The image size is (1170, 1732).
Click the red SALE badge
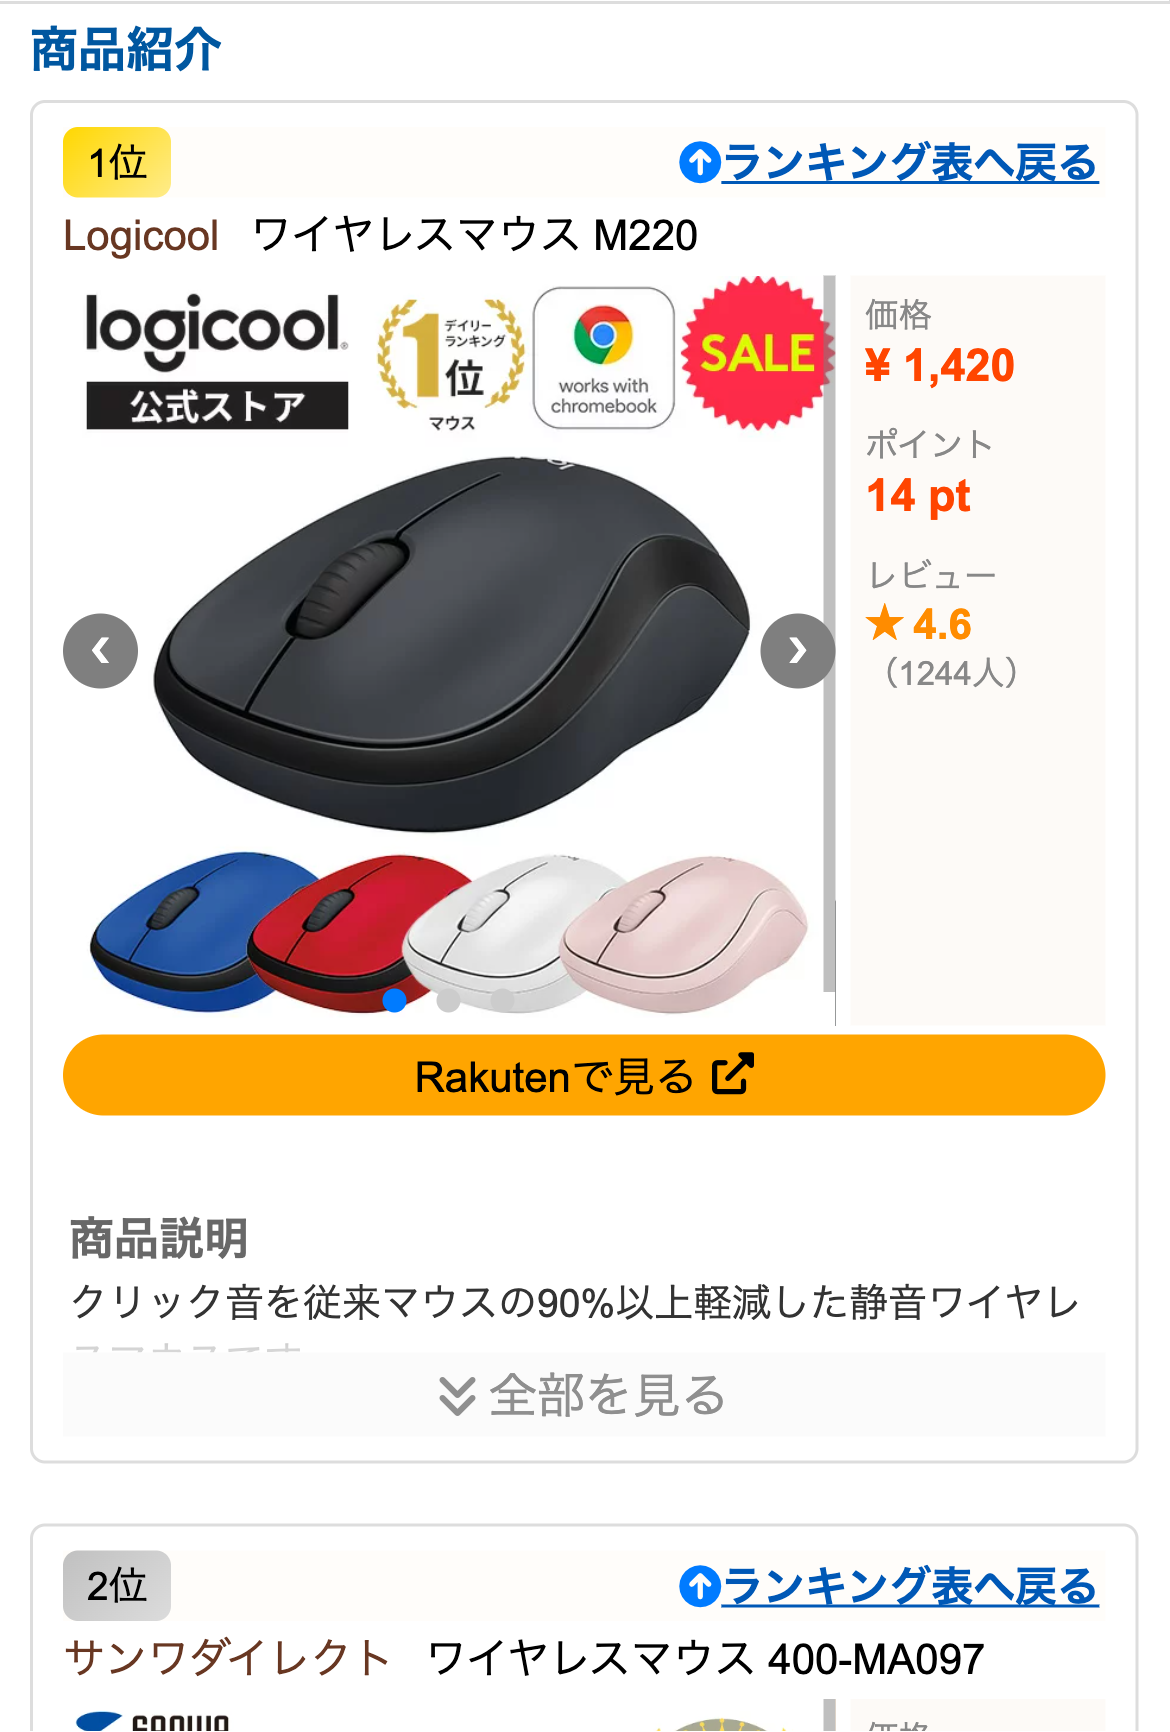(758, 354)
